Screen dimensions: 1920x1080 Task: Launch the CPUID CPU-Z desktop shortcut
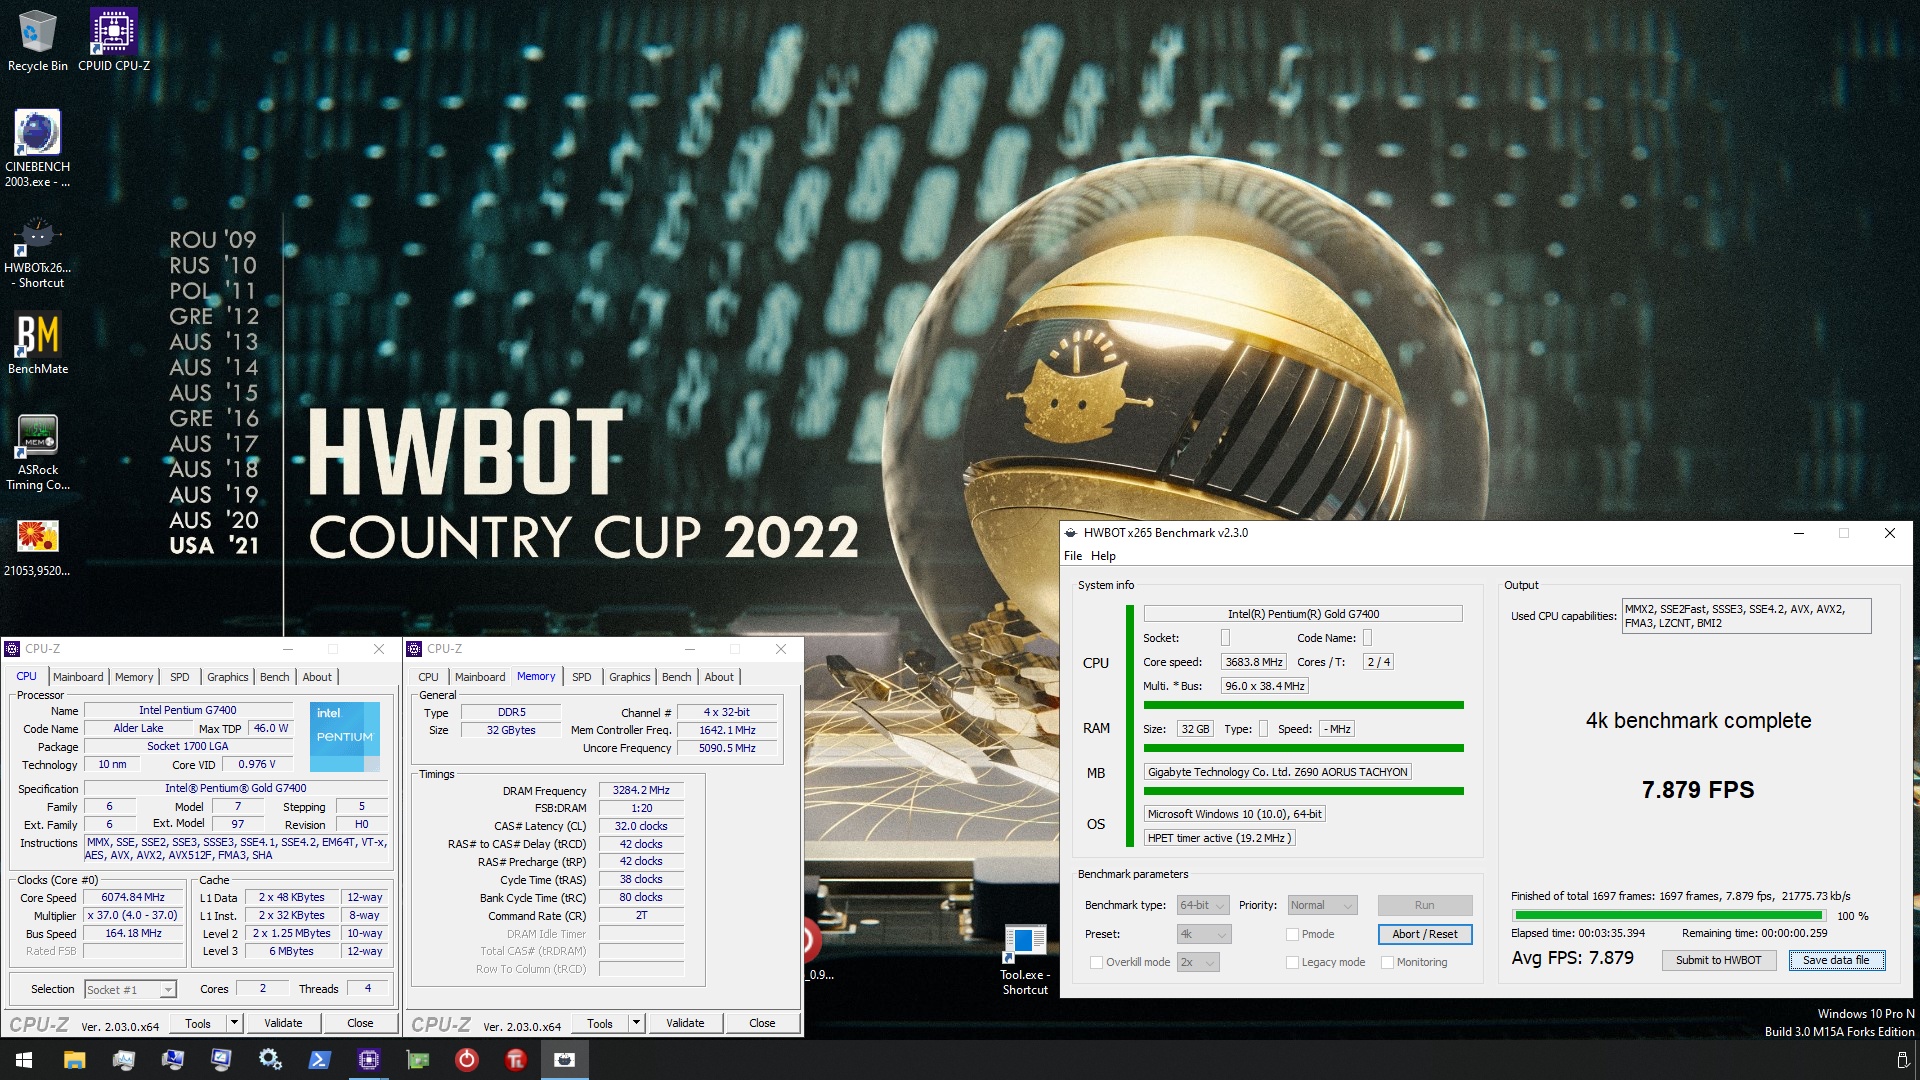pos(114,40)
